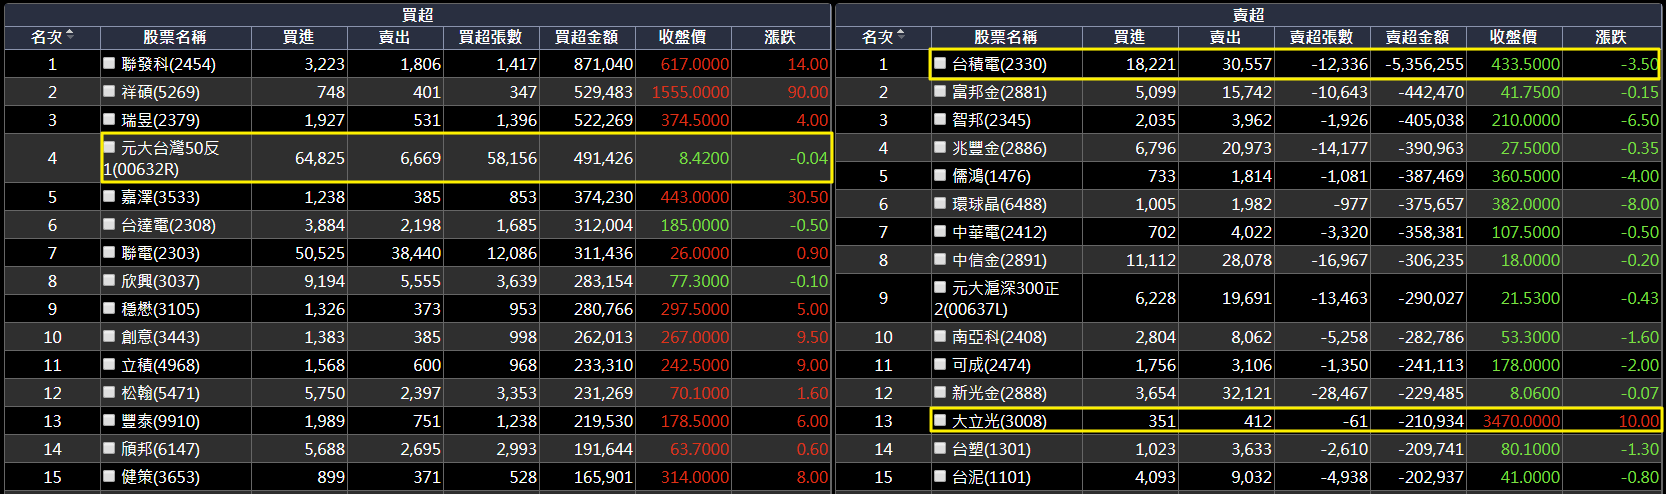Click the 買超張數 column header
The image size is (1666, 494).
coord(490,37)
